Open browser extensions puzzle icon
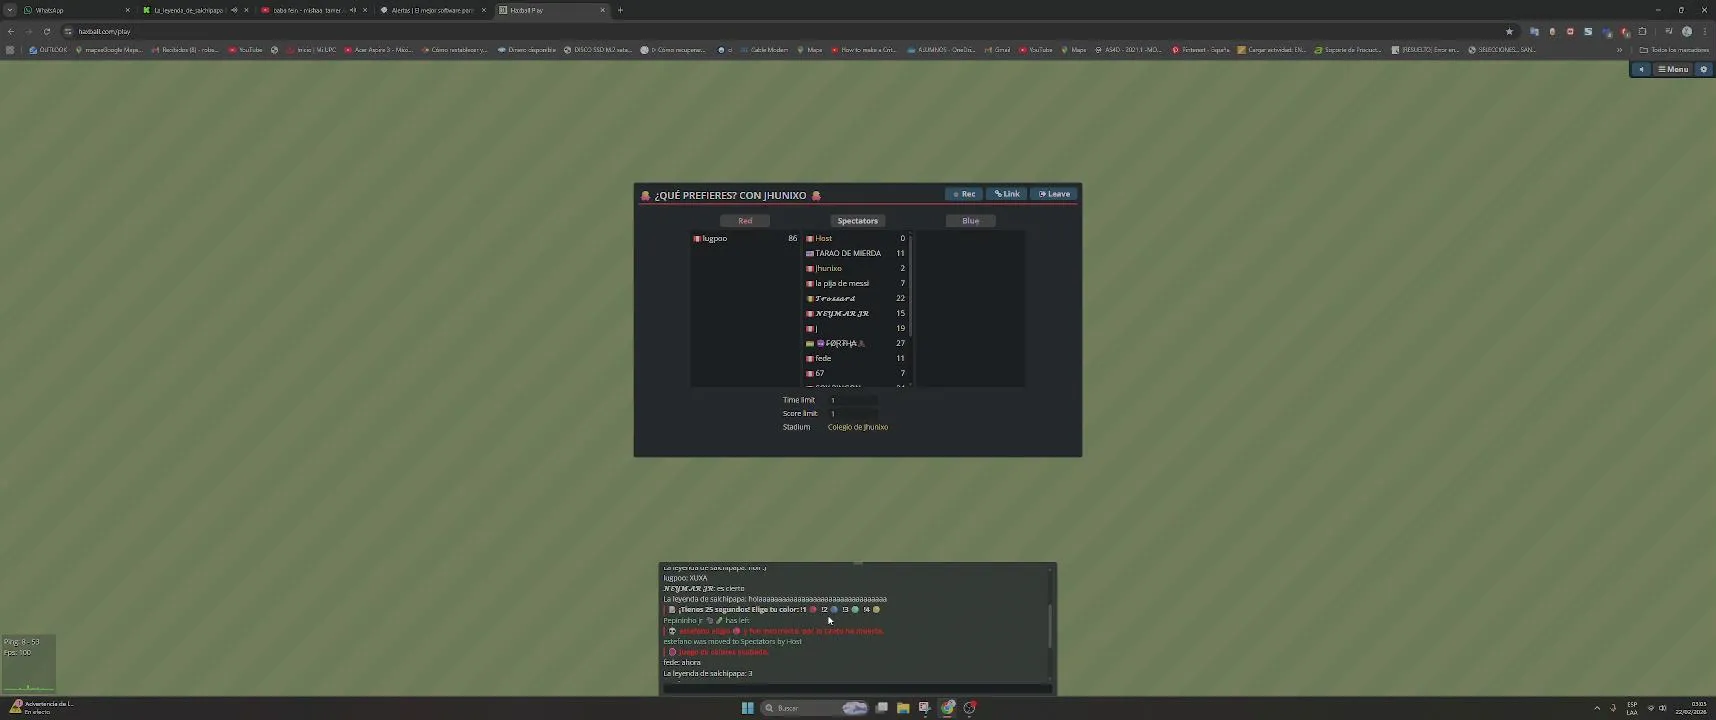 [x=1642, y=31]
